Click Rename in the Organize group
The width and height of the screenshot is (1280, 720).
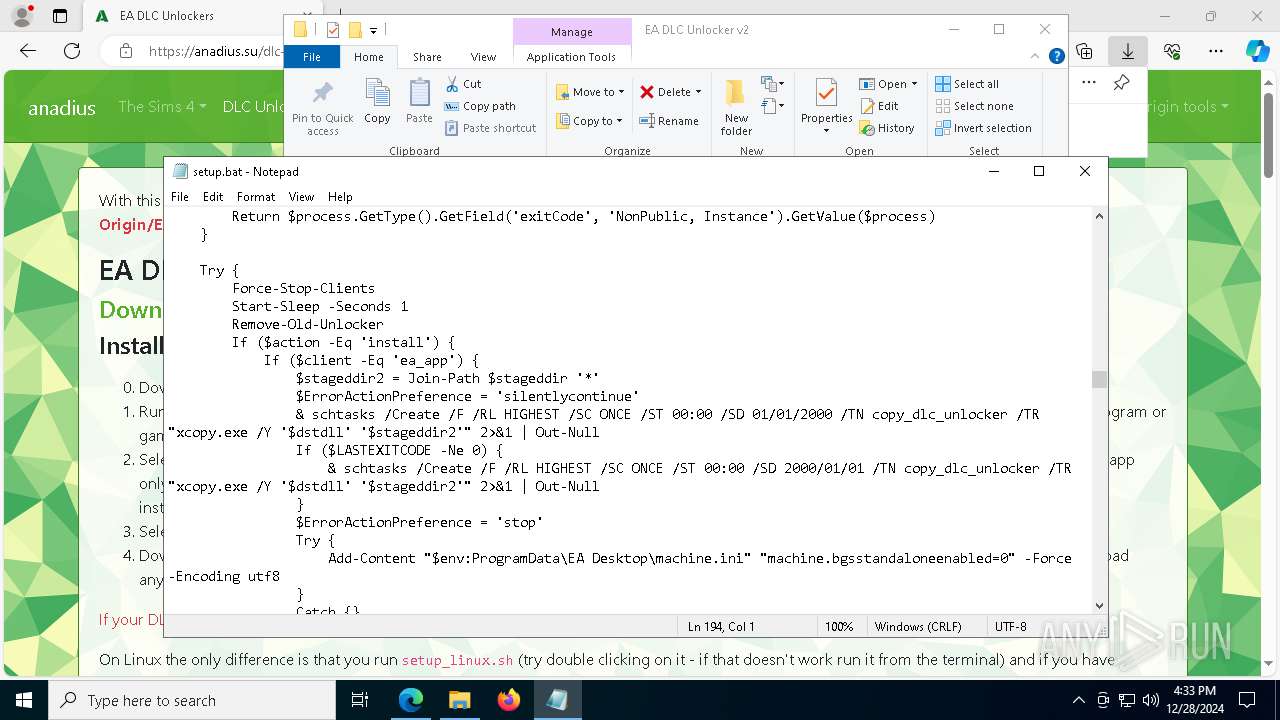[x=669, y=121]
